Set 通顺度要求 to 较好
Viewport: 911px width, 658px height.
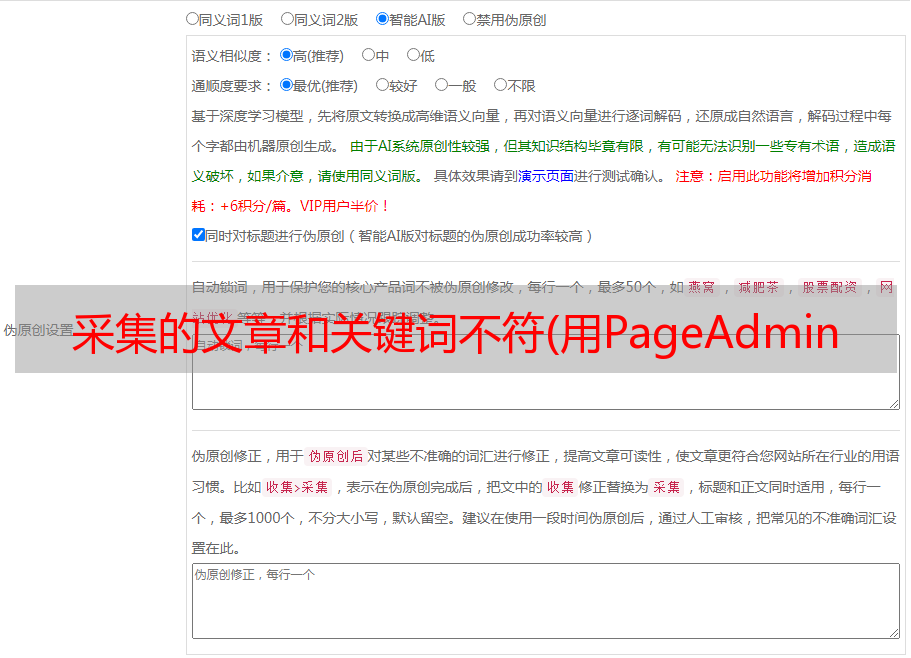(382, 85)
